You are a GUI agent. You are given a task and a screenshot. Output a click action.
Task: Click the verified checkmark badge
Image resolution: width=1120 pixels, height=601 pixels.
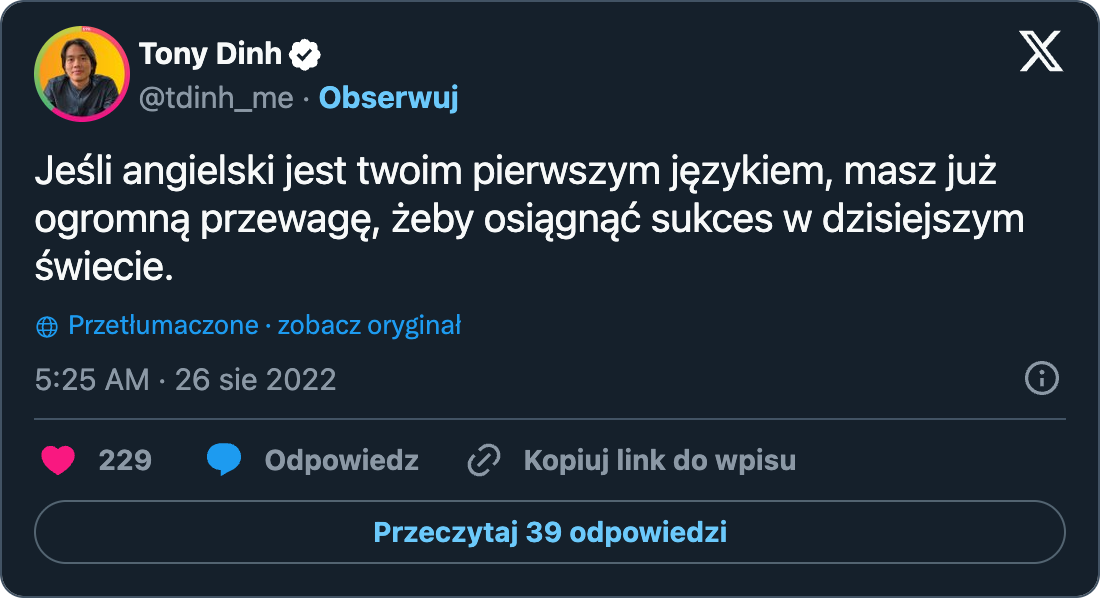pyautogui.click(x=305, y=54)
